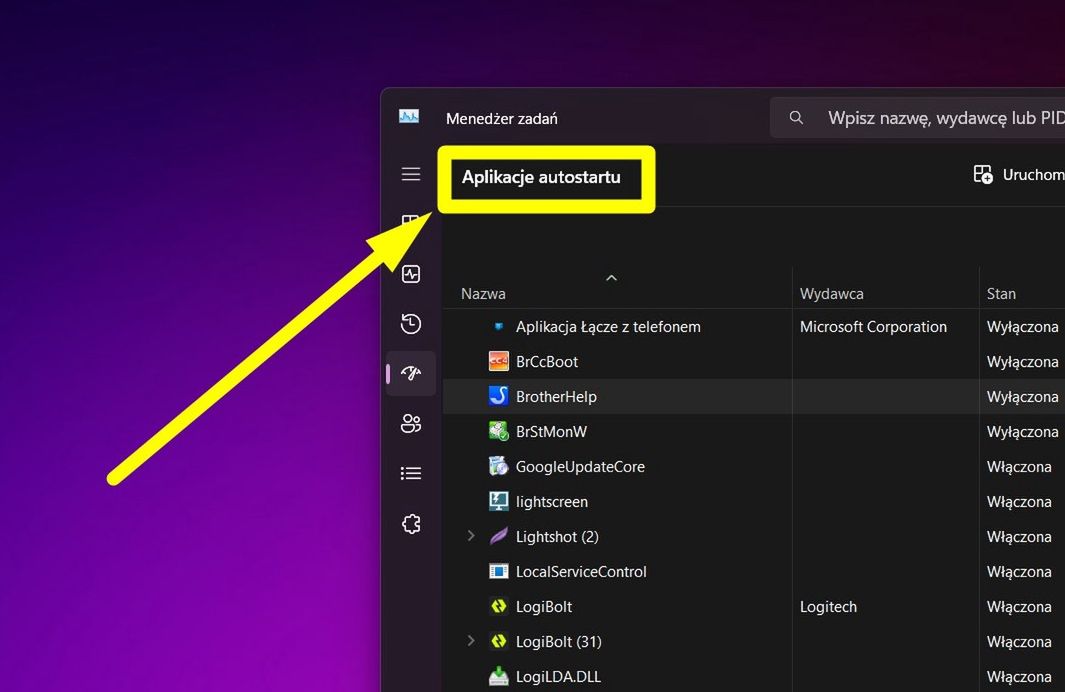Viewport: 1065px width, 692px height.
Task: Click the LocalServiceControl app icon
Action: click(499, 571)
